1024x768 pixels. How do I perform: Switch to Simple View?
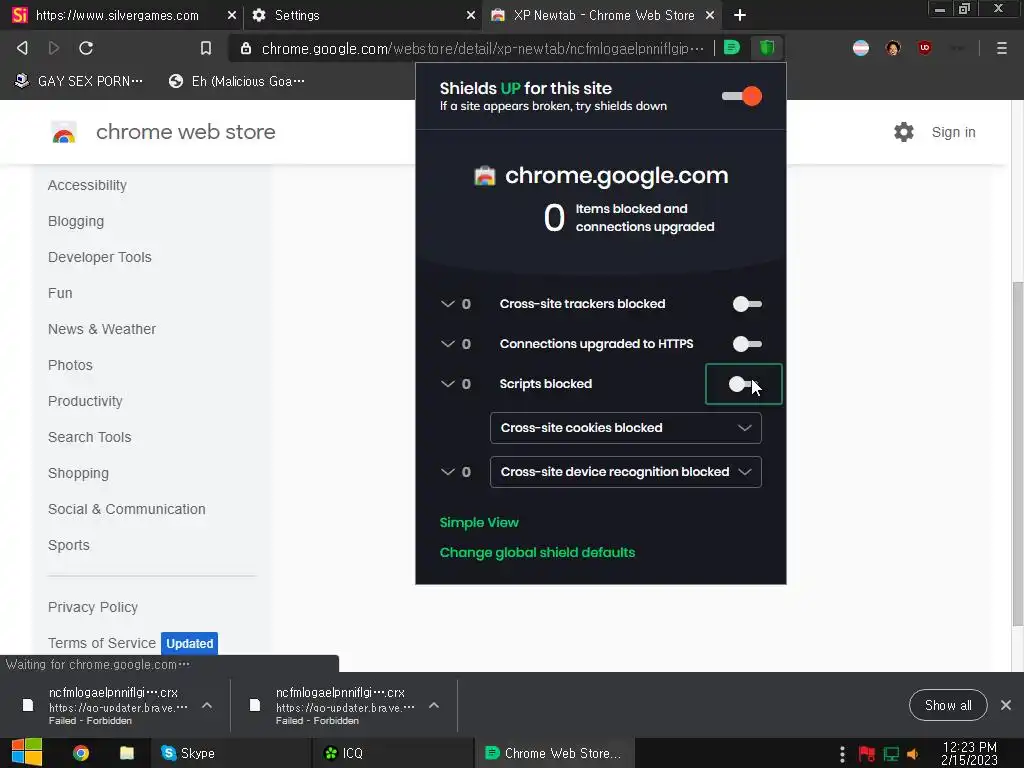[x=479, y=522]
